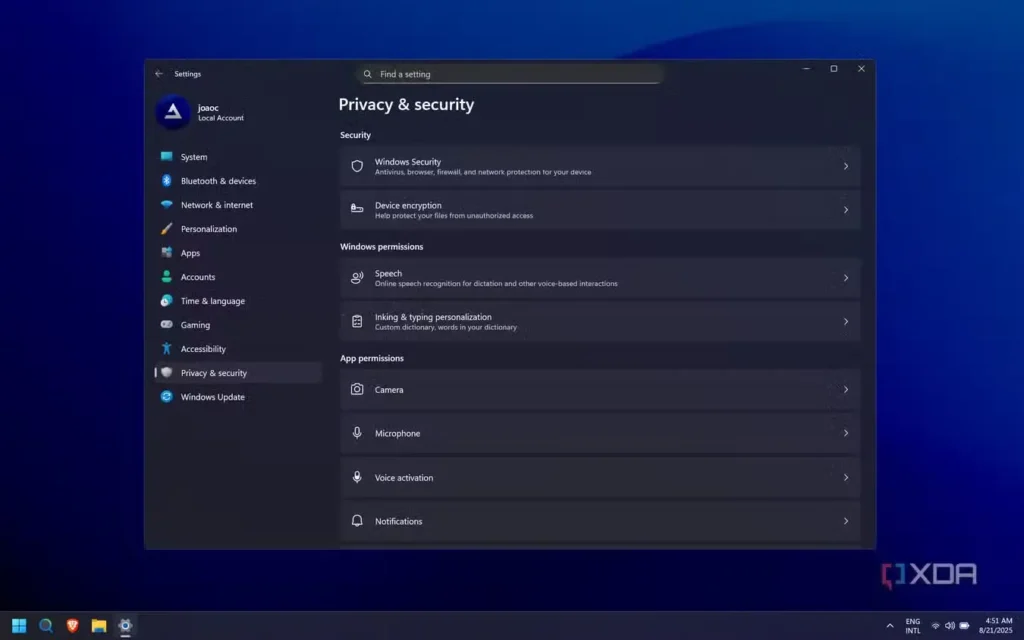Click the Speech recognition icon

(x=357, y=277)
